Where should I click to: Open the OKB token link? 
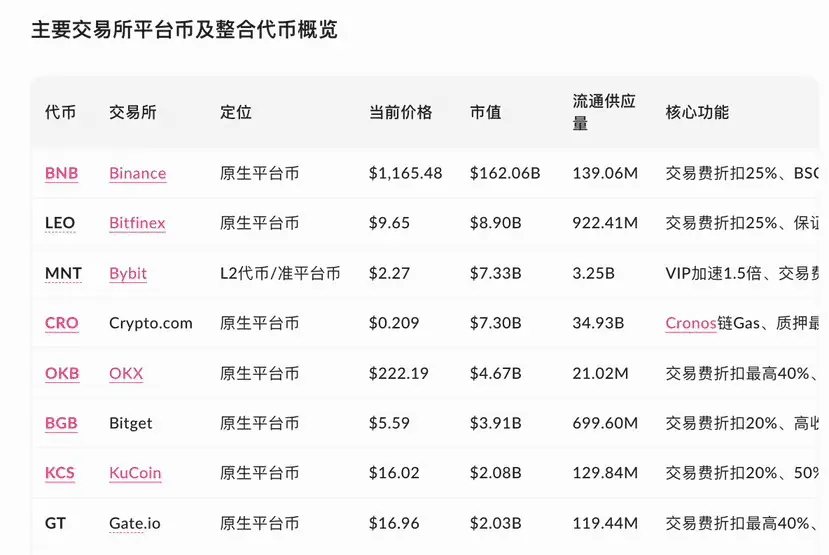(x=62, y=373)
